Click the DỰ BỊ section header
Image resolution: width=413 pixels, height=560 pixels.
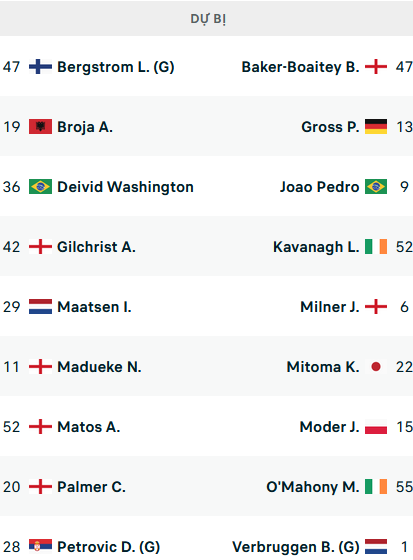[206, 18]
